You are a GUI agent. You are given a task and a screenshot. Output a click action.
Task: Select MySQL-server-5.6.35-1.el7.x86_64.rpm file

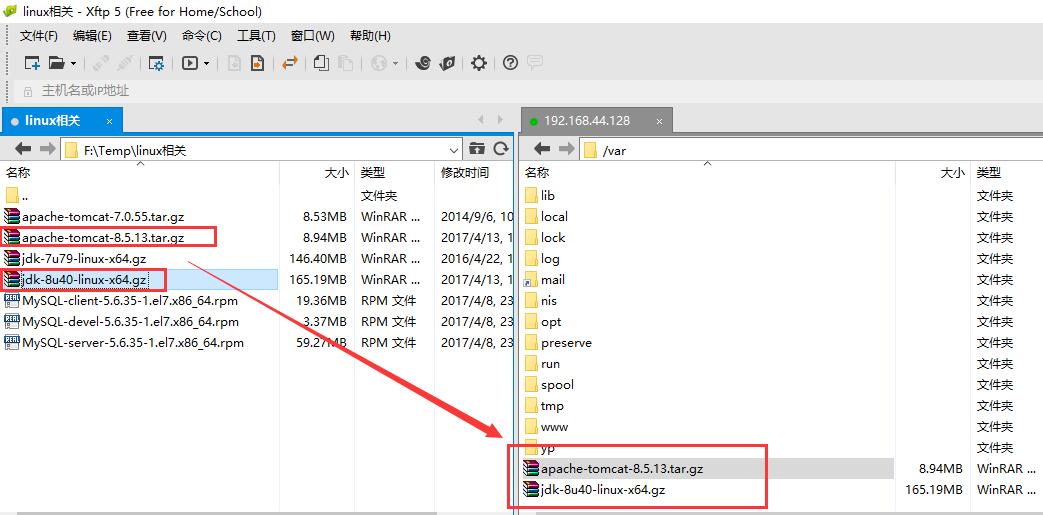coord(132,342)
